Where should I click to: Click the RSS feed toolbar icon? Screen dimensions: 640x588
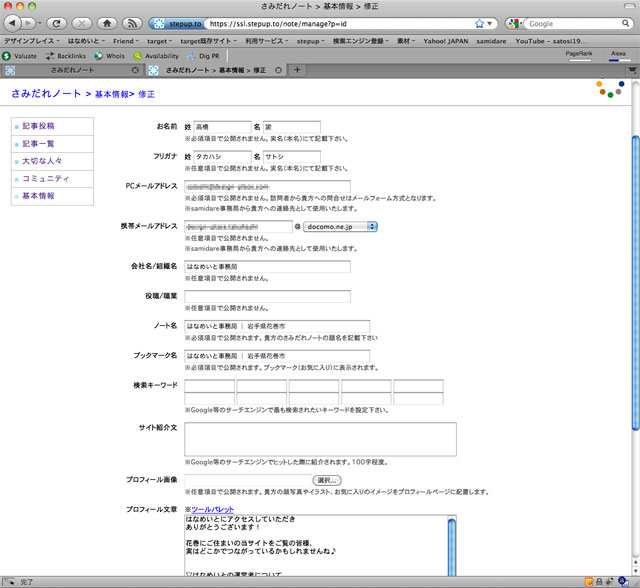132,23
